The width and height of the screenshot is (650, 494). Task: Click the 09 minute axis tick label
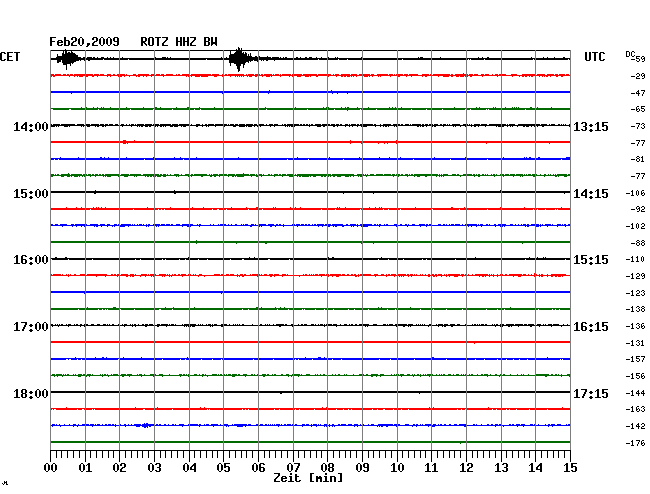click(x=362, y=468)
